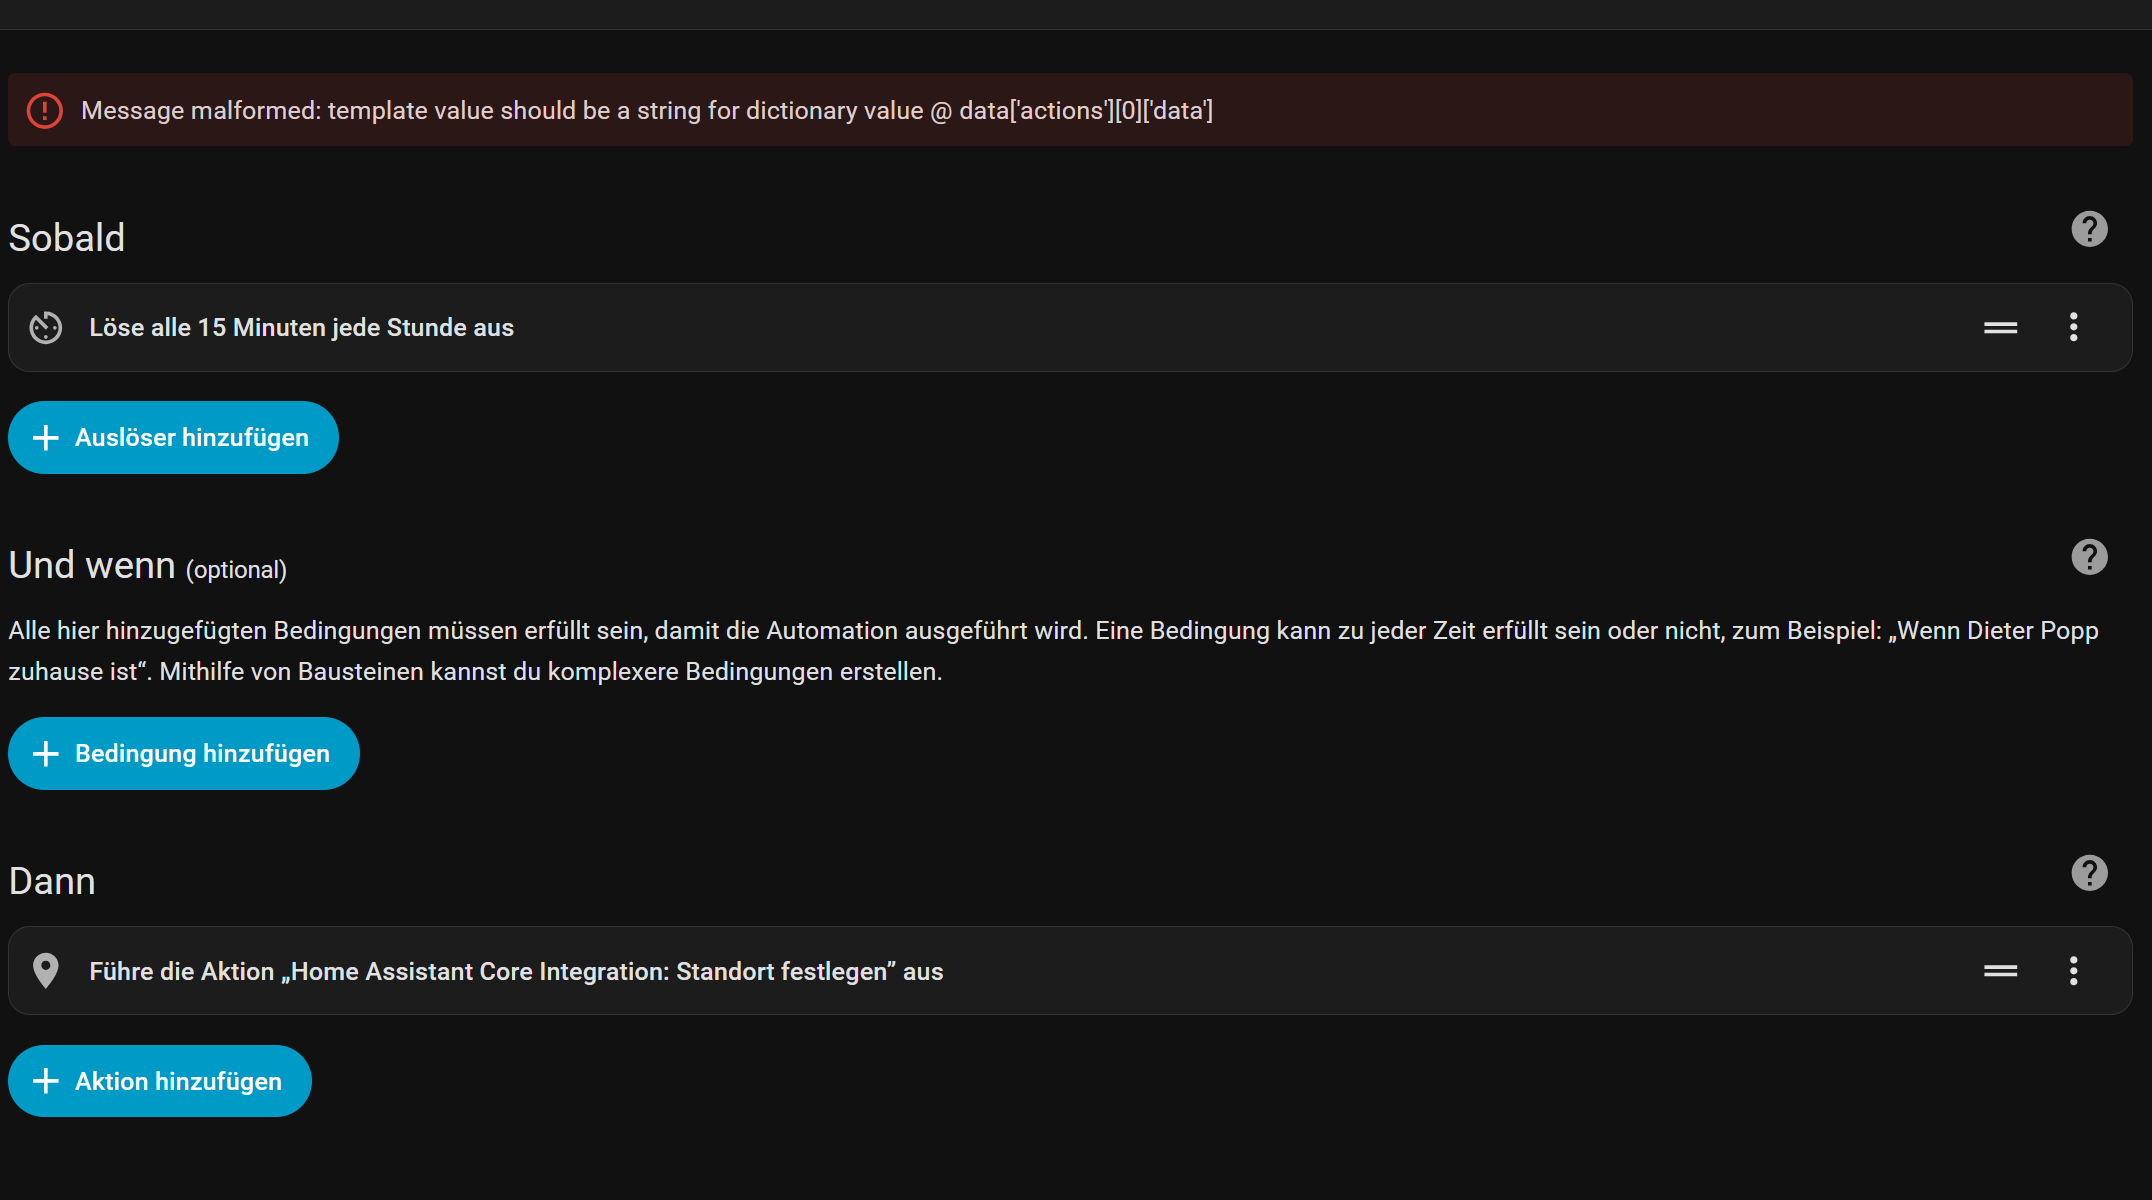Click the 'Und wenn (optional)' heading
Image resolution: width=2152 pixels, height=1200 pixels.
tap(147, 567)
